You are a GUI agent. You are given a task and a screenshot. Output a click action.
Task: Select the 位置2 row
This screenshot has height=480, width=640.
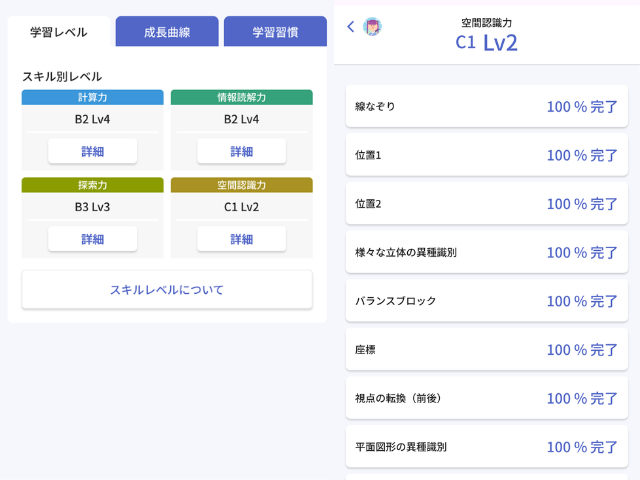click(x=487, y=204)
